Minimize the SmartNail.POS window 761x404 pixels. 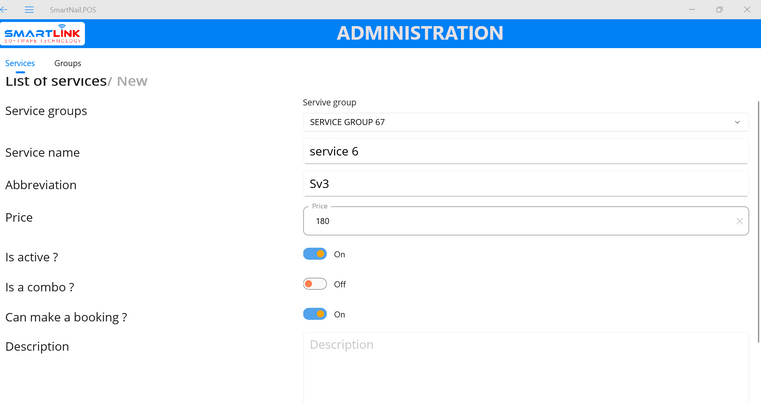pyautogui.click(x=692, y=9)
